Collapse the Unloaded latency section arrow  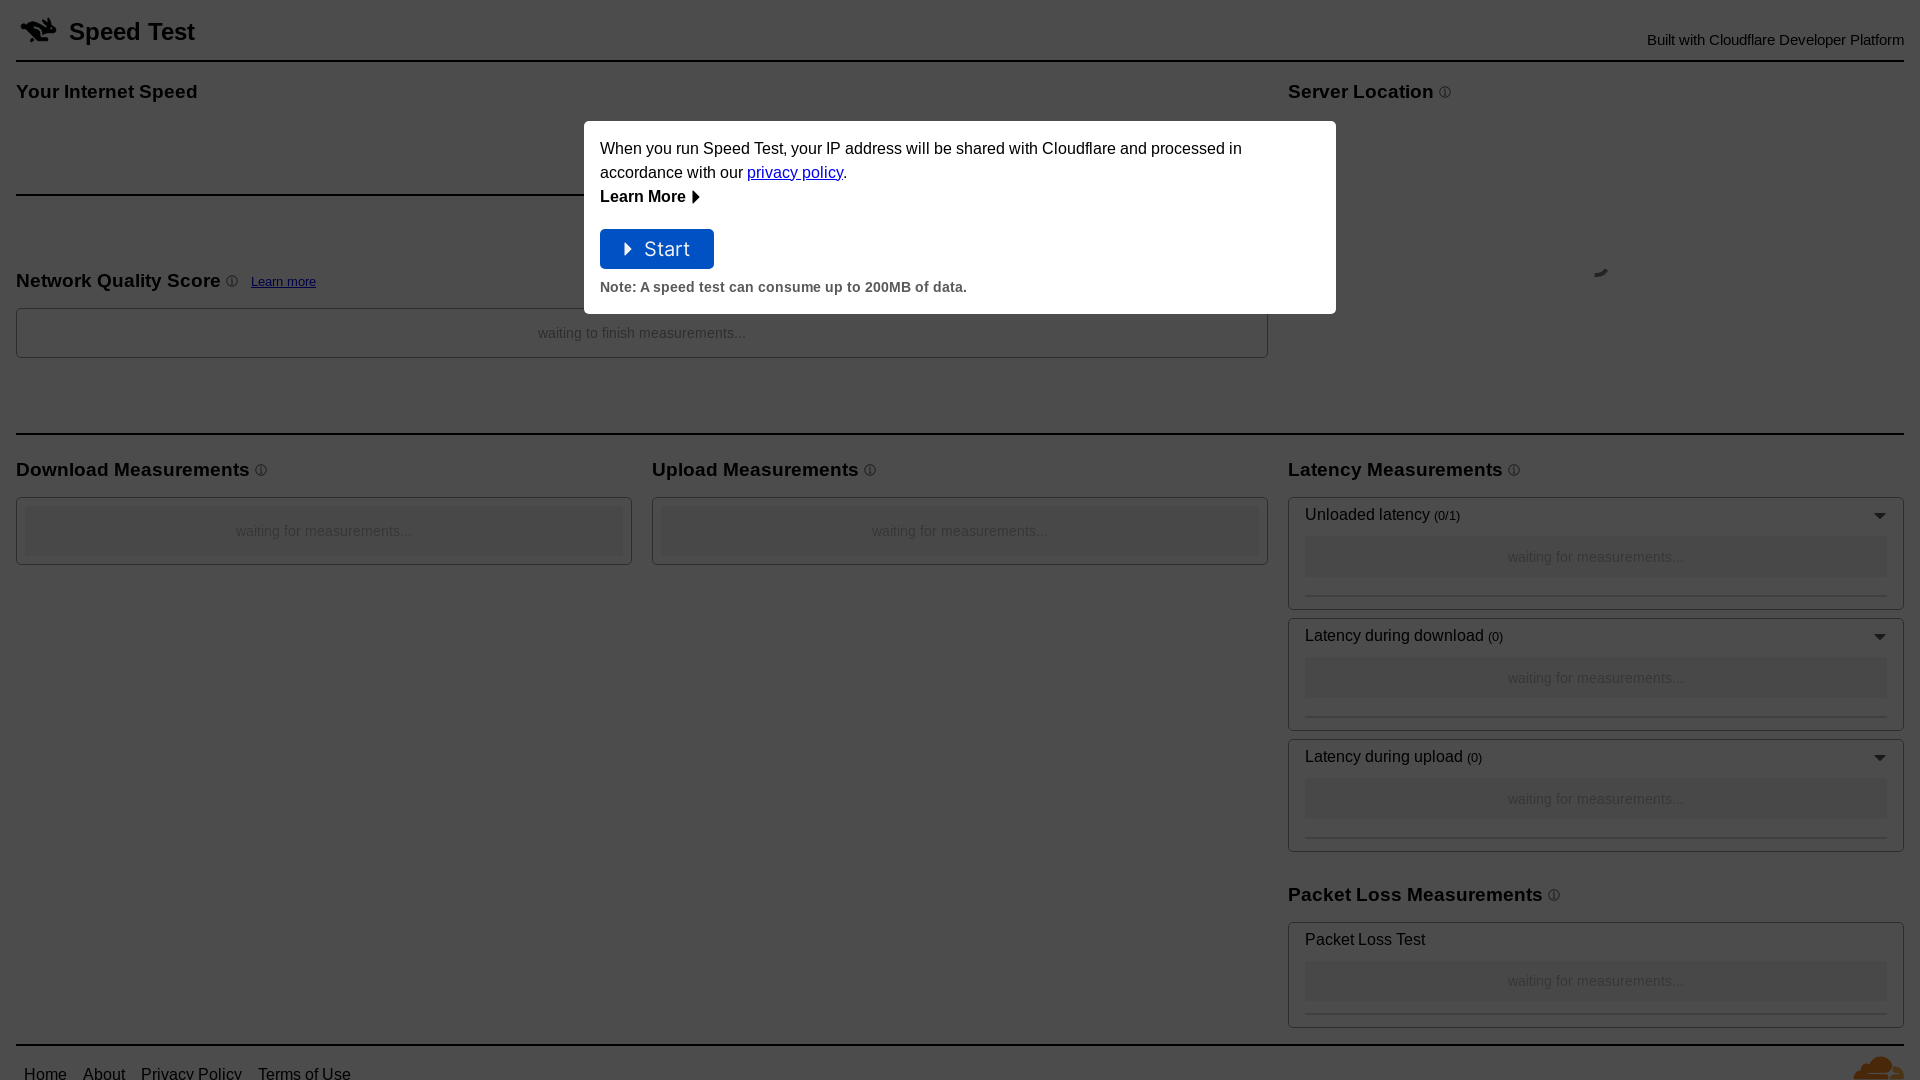coord(1880,516)
